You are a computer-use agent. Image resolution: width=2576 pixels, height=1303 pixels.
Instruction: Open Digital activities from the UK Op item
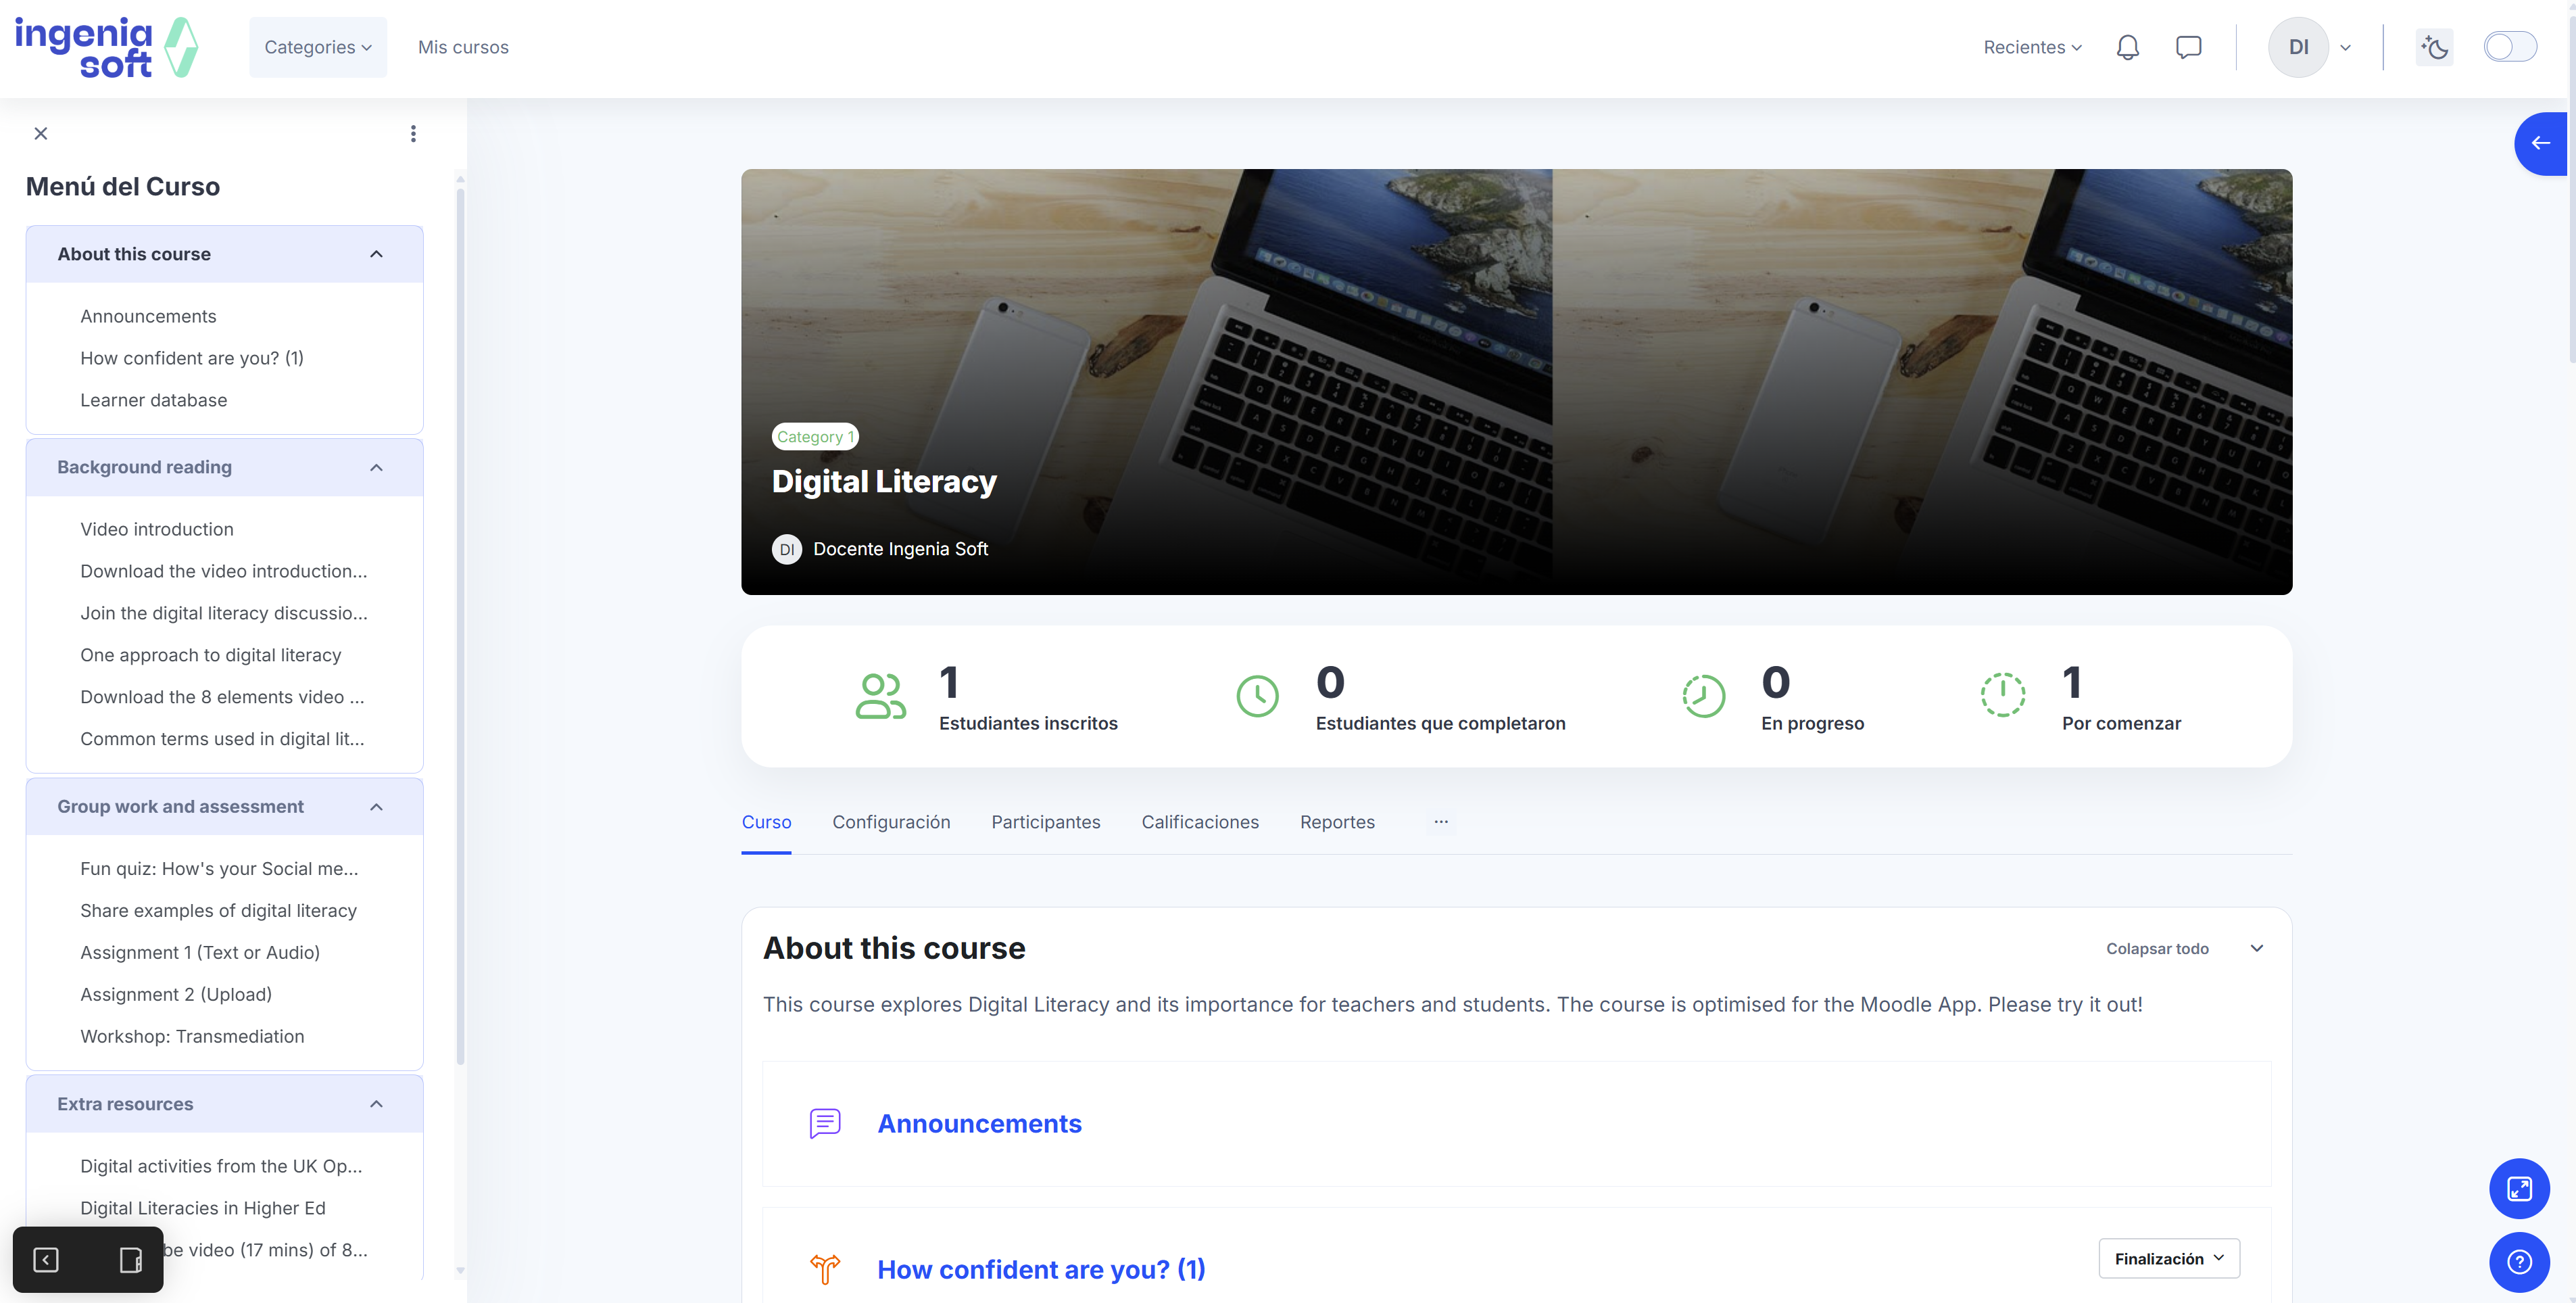(221, 1166)
